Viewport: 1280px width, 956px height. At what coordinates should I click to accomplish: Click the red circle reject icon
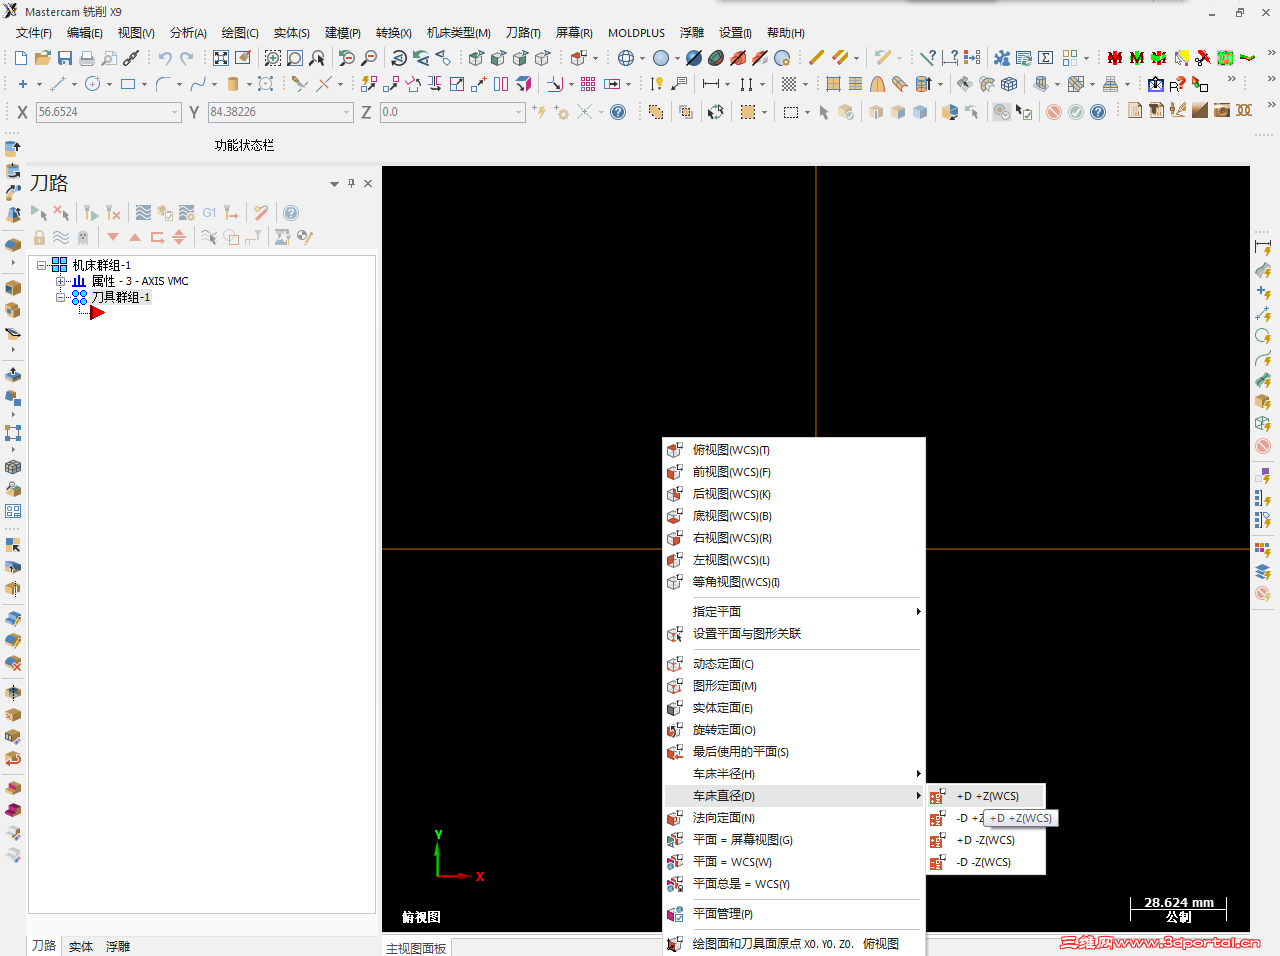pyautogui.click(x=1054, y=112)
